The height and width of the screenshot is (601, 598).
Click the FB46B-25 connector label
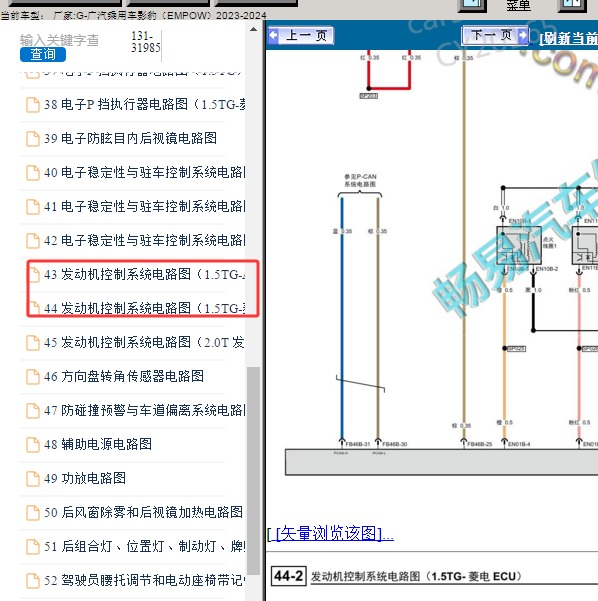(480, 444)
